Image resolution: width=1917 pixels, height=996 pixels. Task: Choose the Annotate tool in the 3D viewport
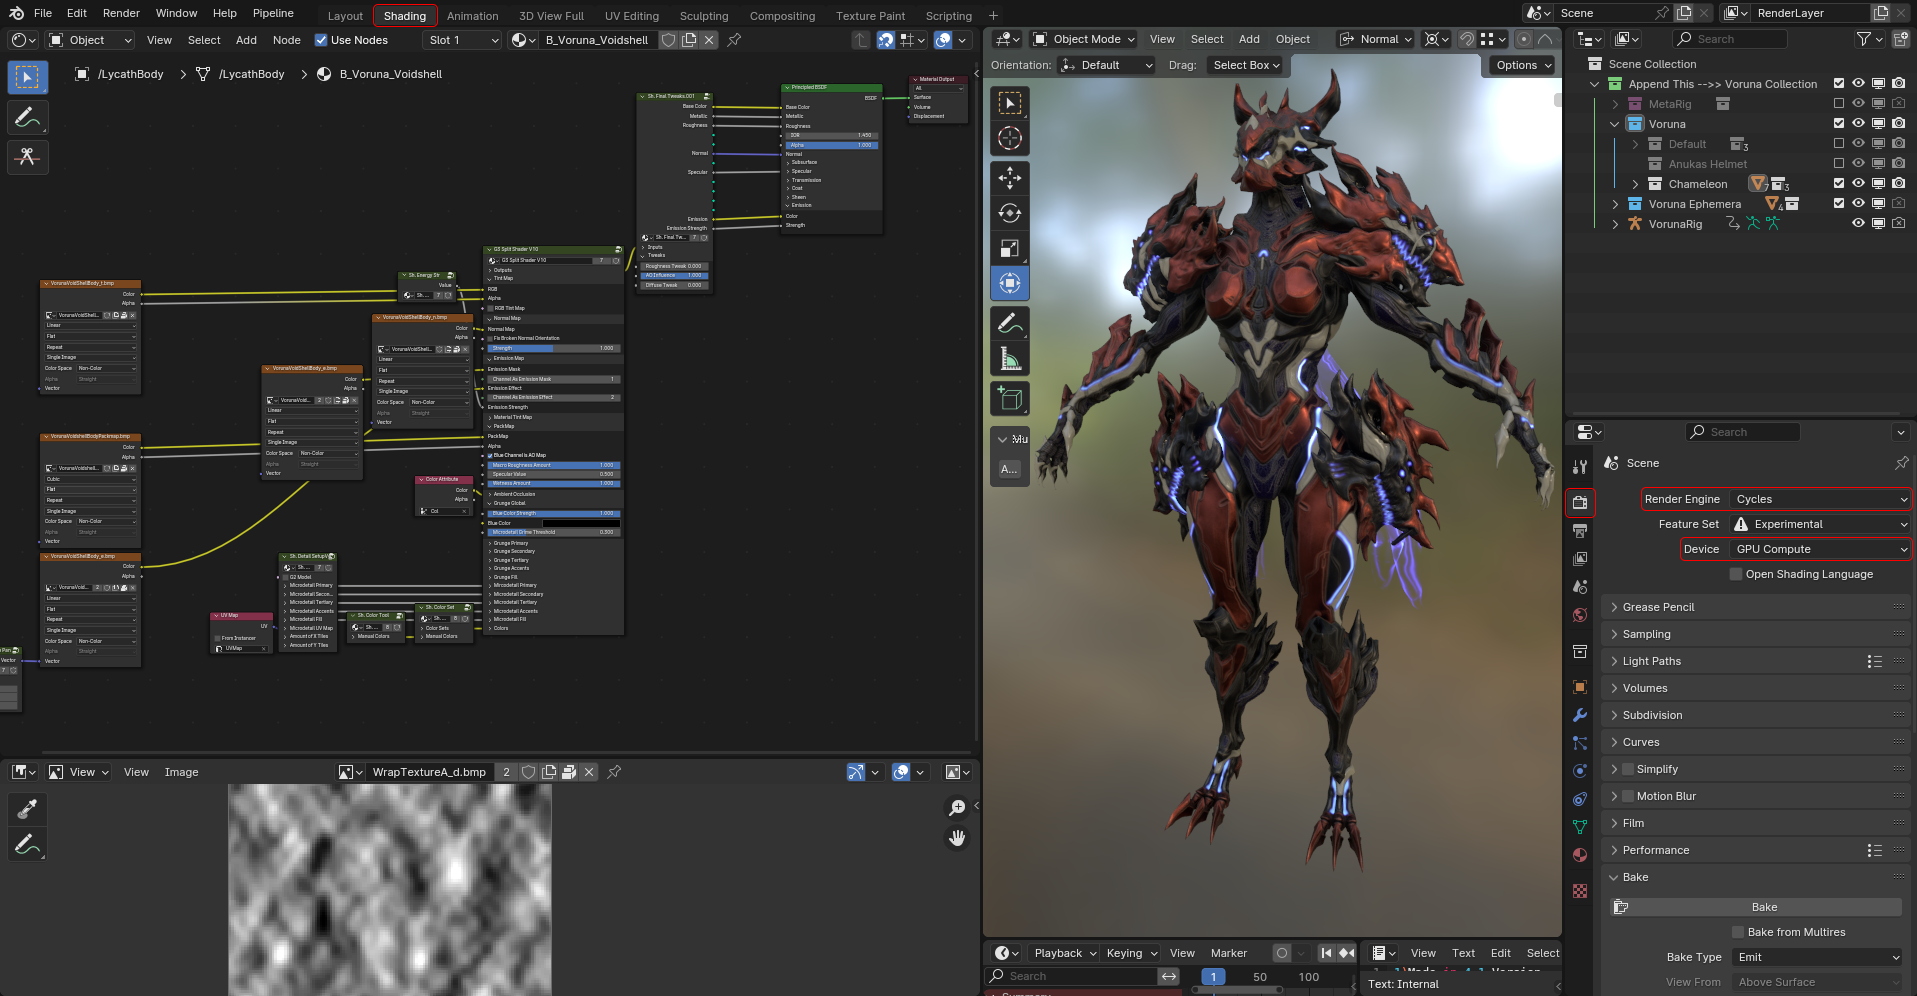[x=1010, y=323]
